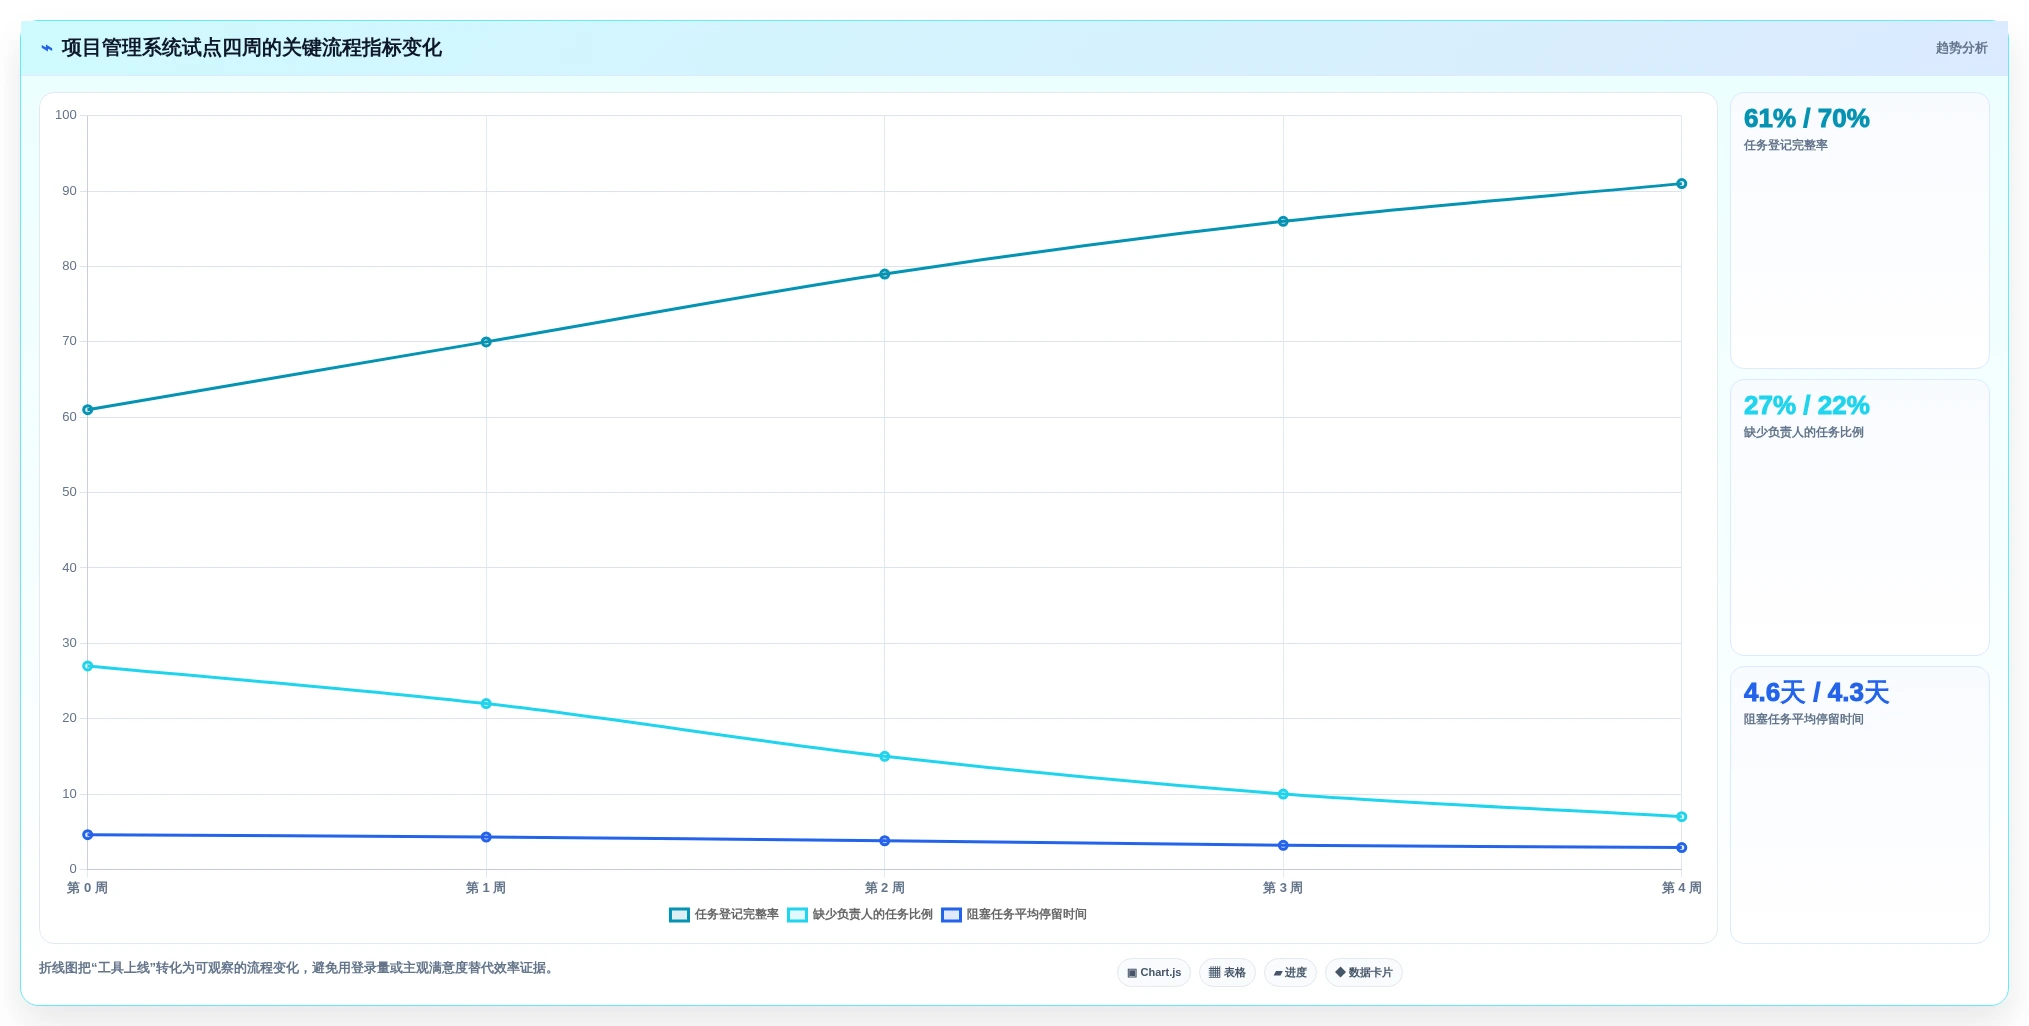Screen dimensions: 2029x1026
Task: Click the 阻塞任务 point at 第 0 周
Action: [88, 835]
